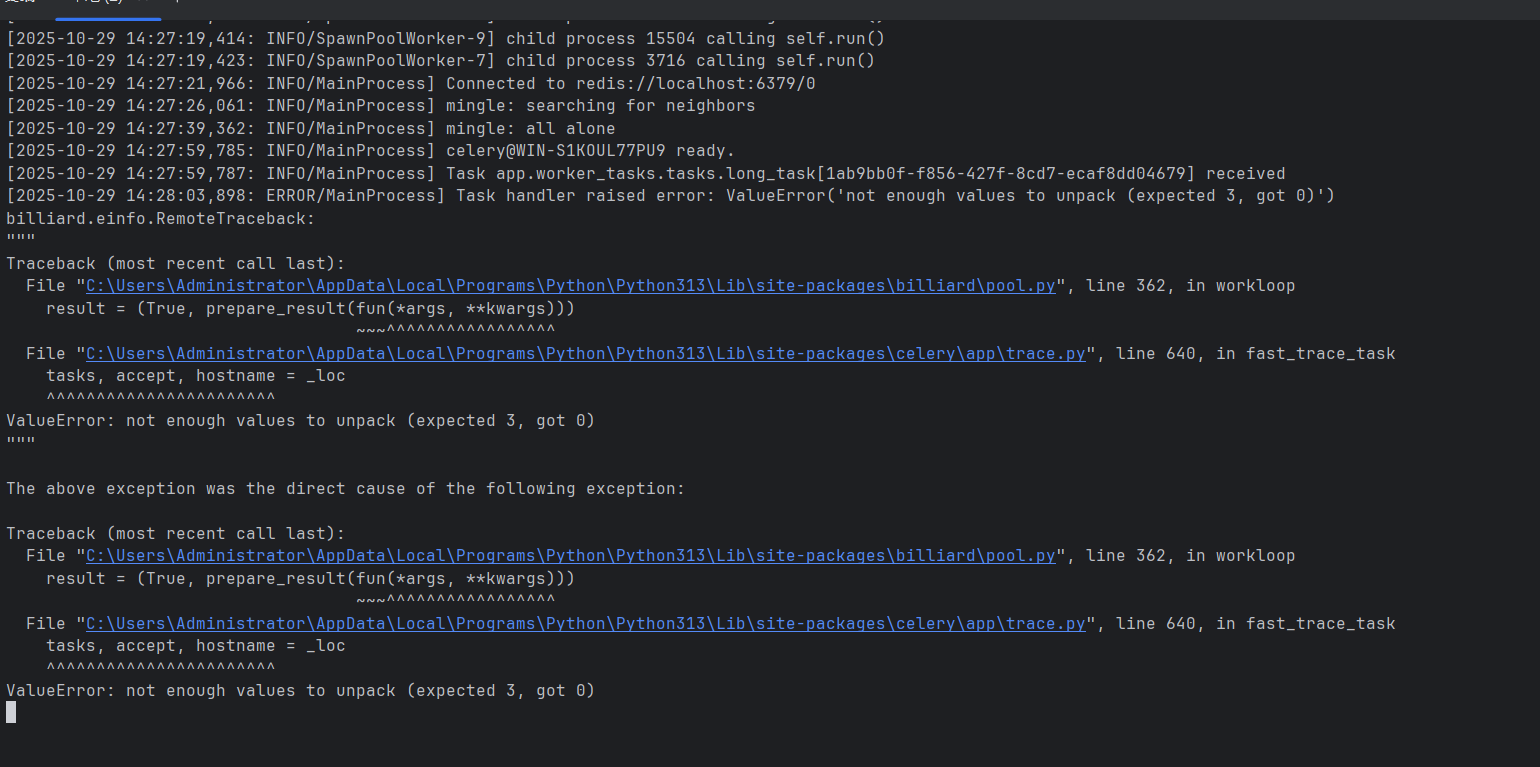Open billiard pool.py link in final traceback
Screen dimensions: 1540x767
pos(571,556)
